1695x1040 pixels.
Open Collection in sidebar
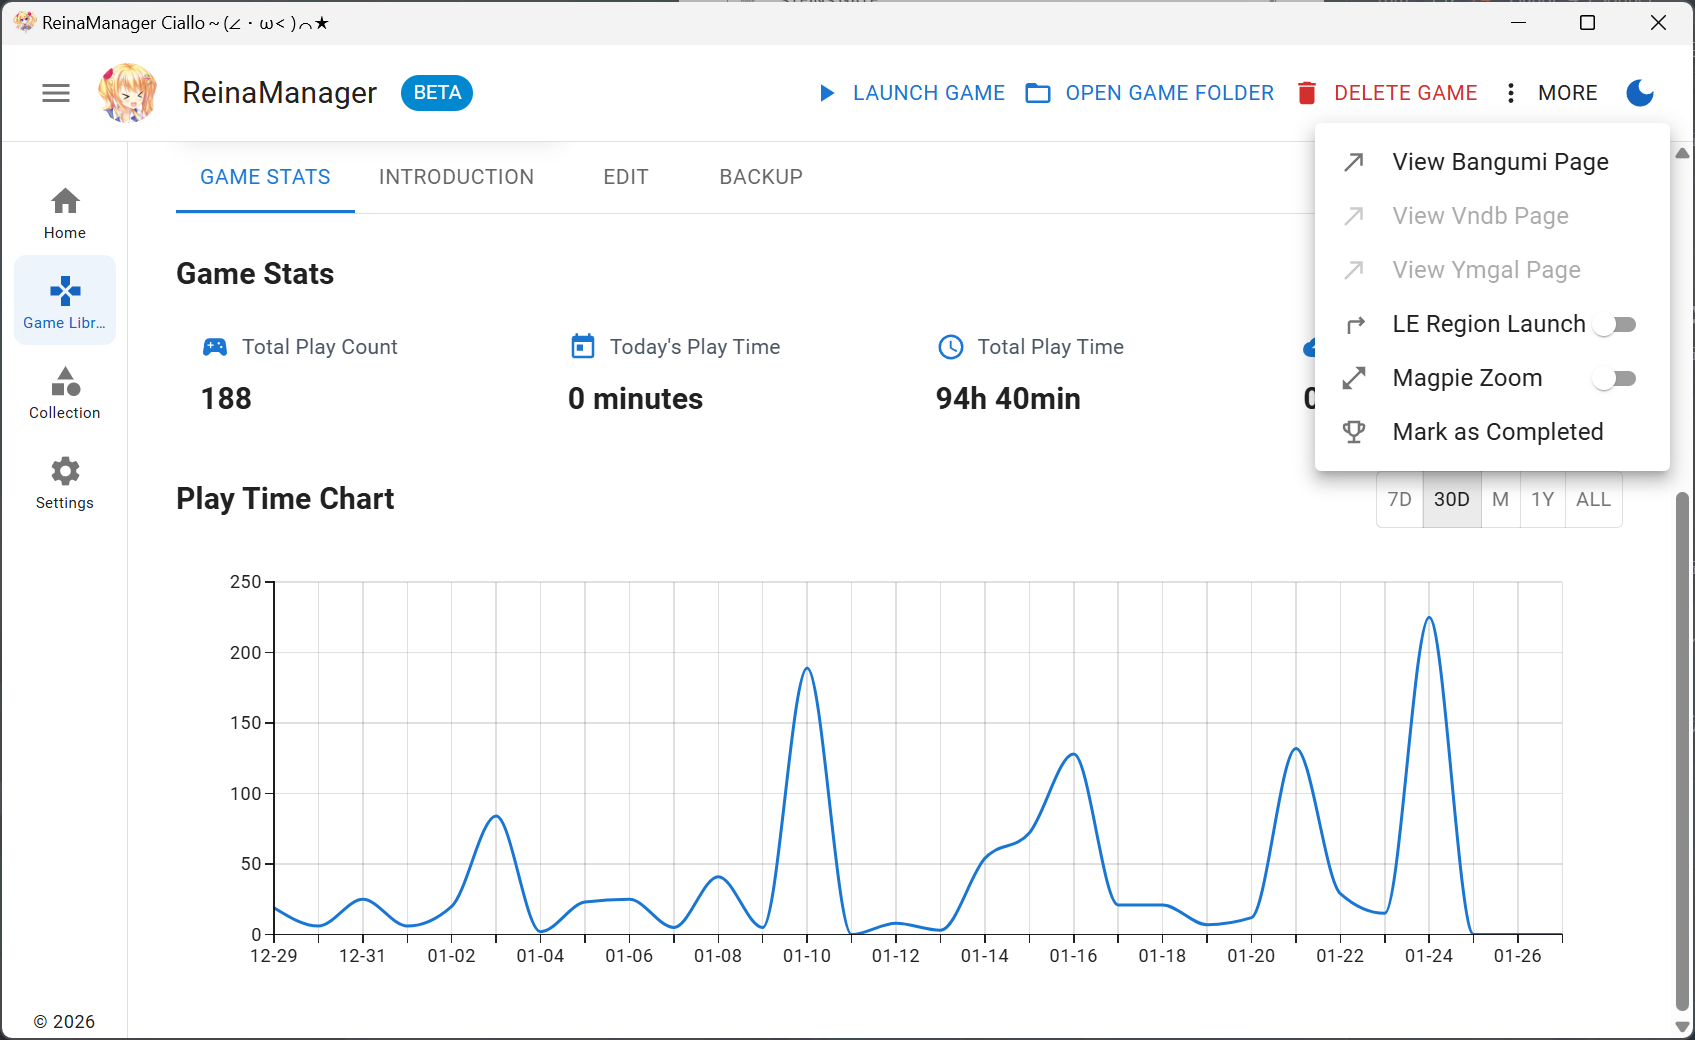click(x=65, y=392)
